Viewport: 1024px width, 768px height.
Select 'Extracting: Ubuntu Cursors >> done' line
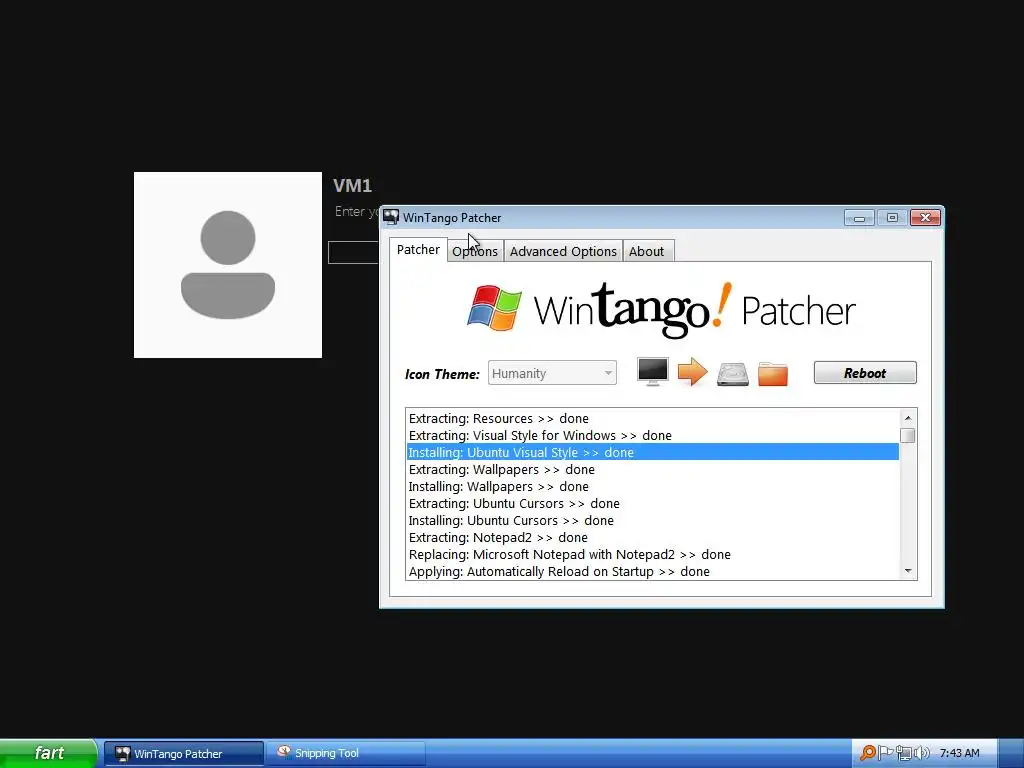(652, 504)
